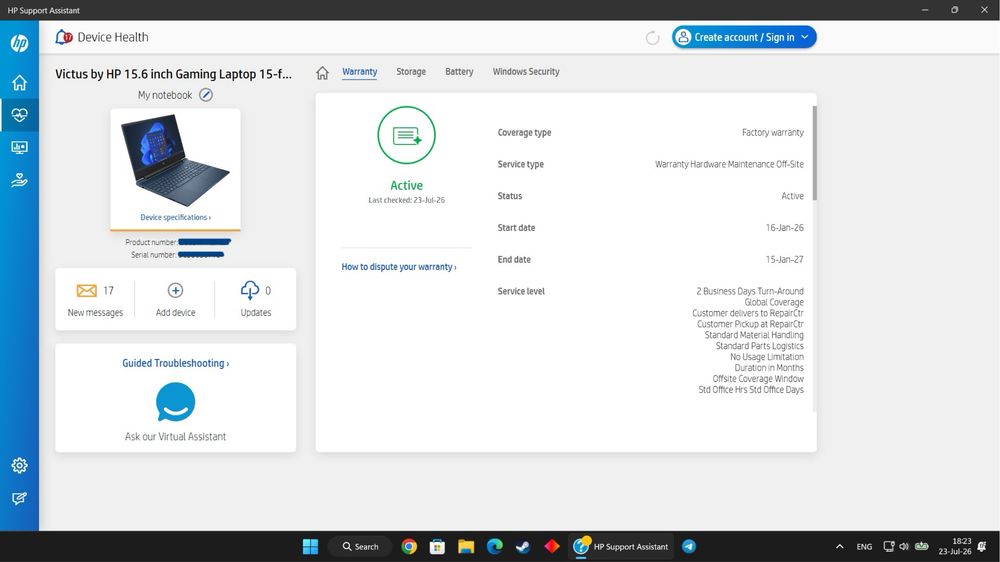Open the feedback icon at the sidebar bottom
The height and width of the screenshot is (562, 1000).
click(x=19, y=498)
